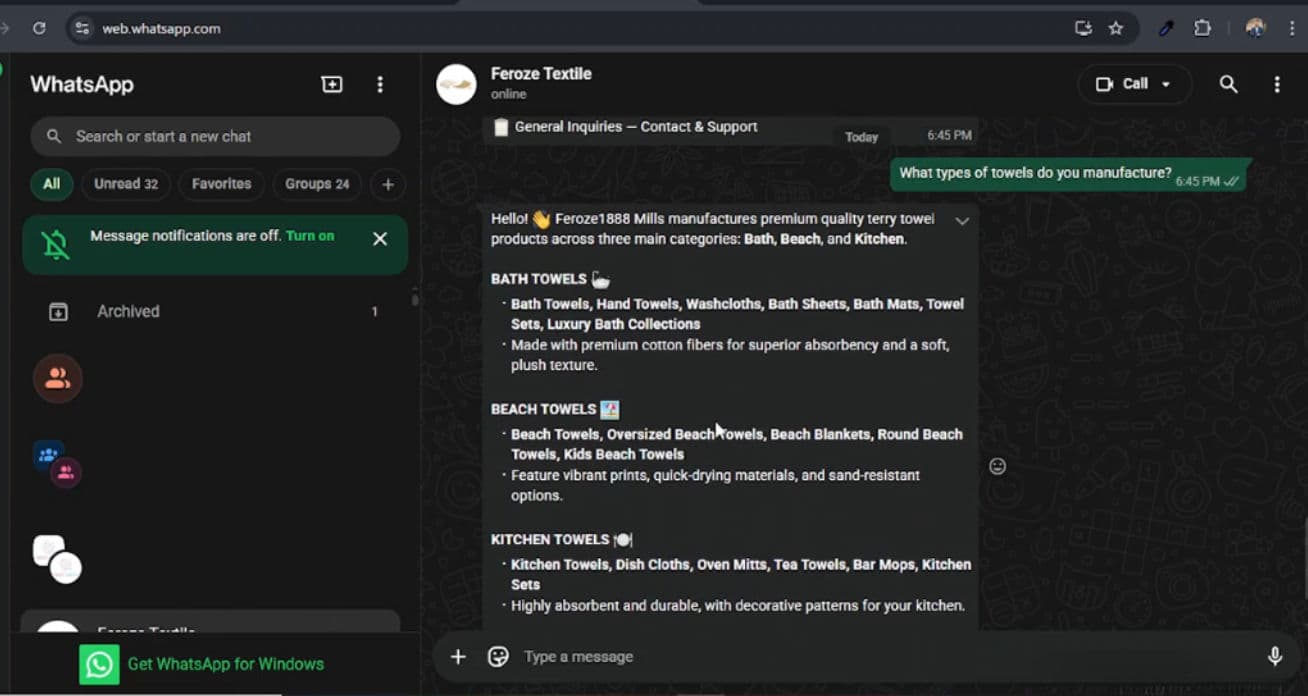The height and width of the screenshot is (696, 1308).
Task: Search within the chat using the magnifier icon
Action: click(1229, 84)
